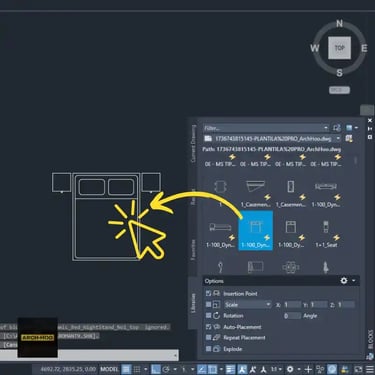Open the snap mode dropdown arrow
The image size is (375, 375).
point(146,369)
